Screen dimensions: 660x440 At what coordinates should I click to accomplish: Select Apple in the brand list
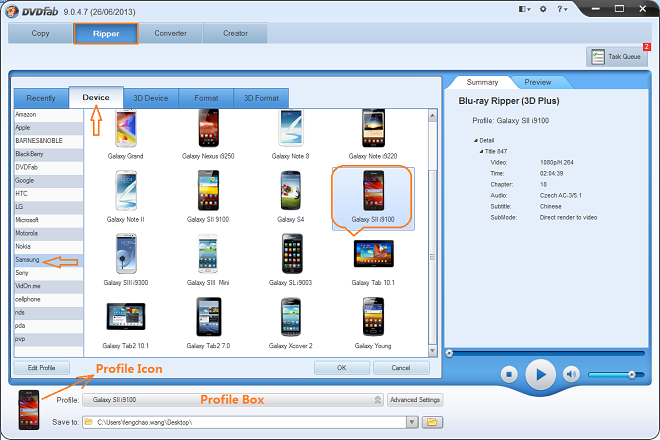point(48,128)
